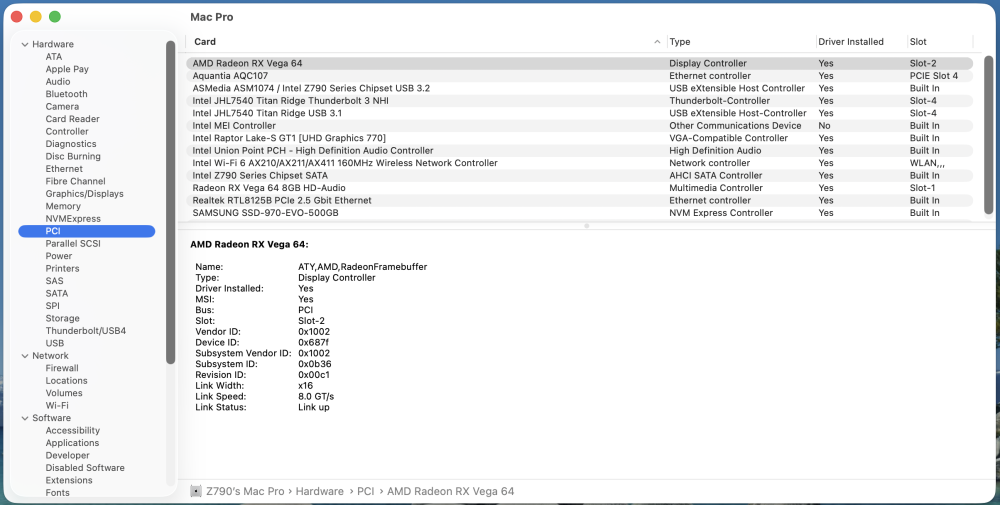The height and width of the screenshot is (505, 1000).
Task: Select Intel JHL7540 Titan Ridge Thunderbolt 3 NHI
Action: tap(579, 101)
